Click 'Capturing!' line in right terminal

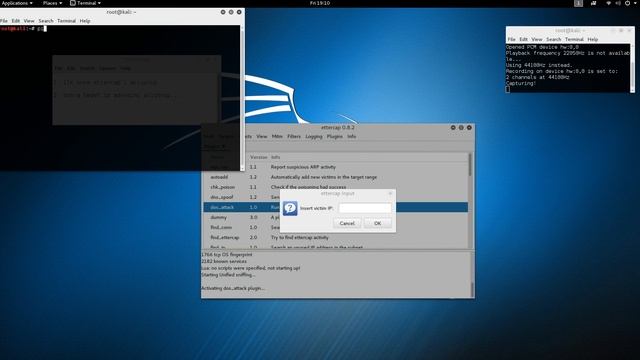[x=521, y=83]
